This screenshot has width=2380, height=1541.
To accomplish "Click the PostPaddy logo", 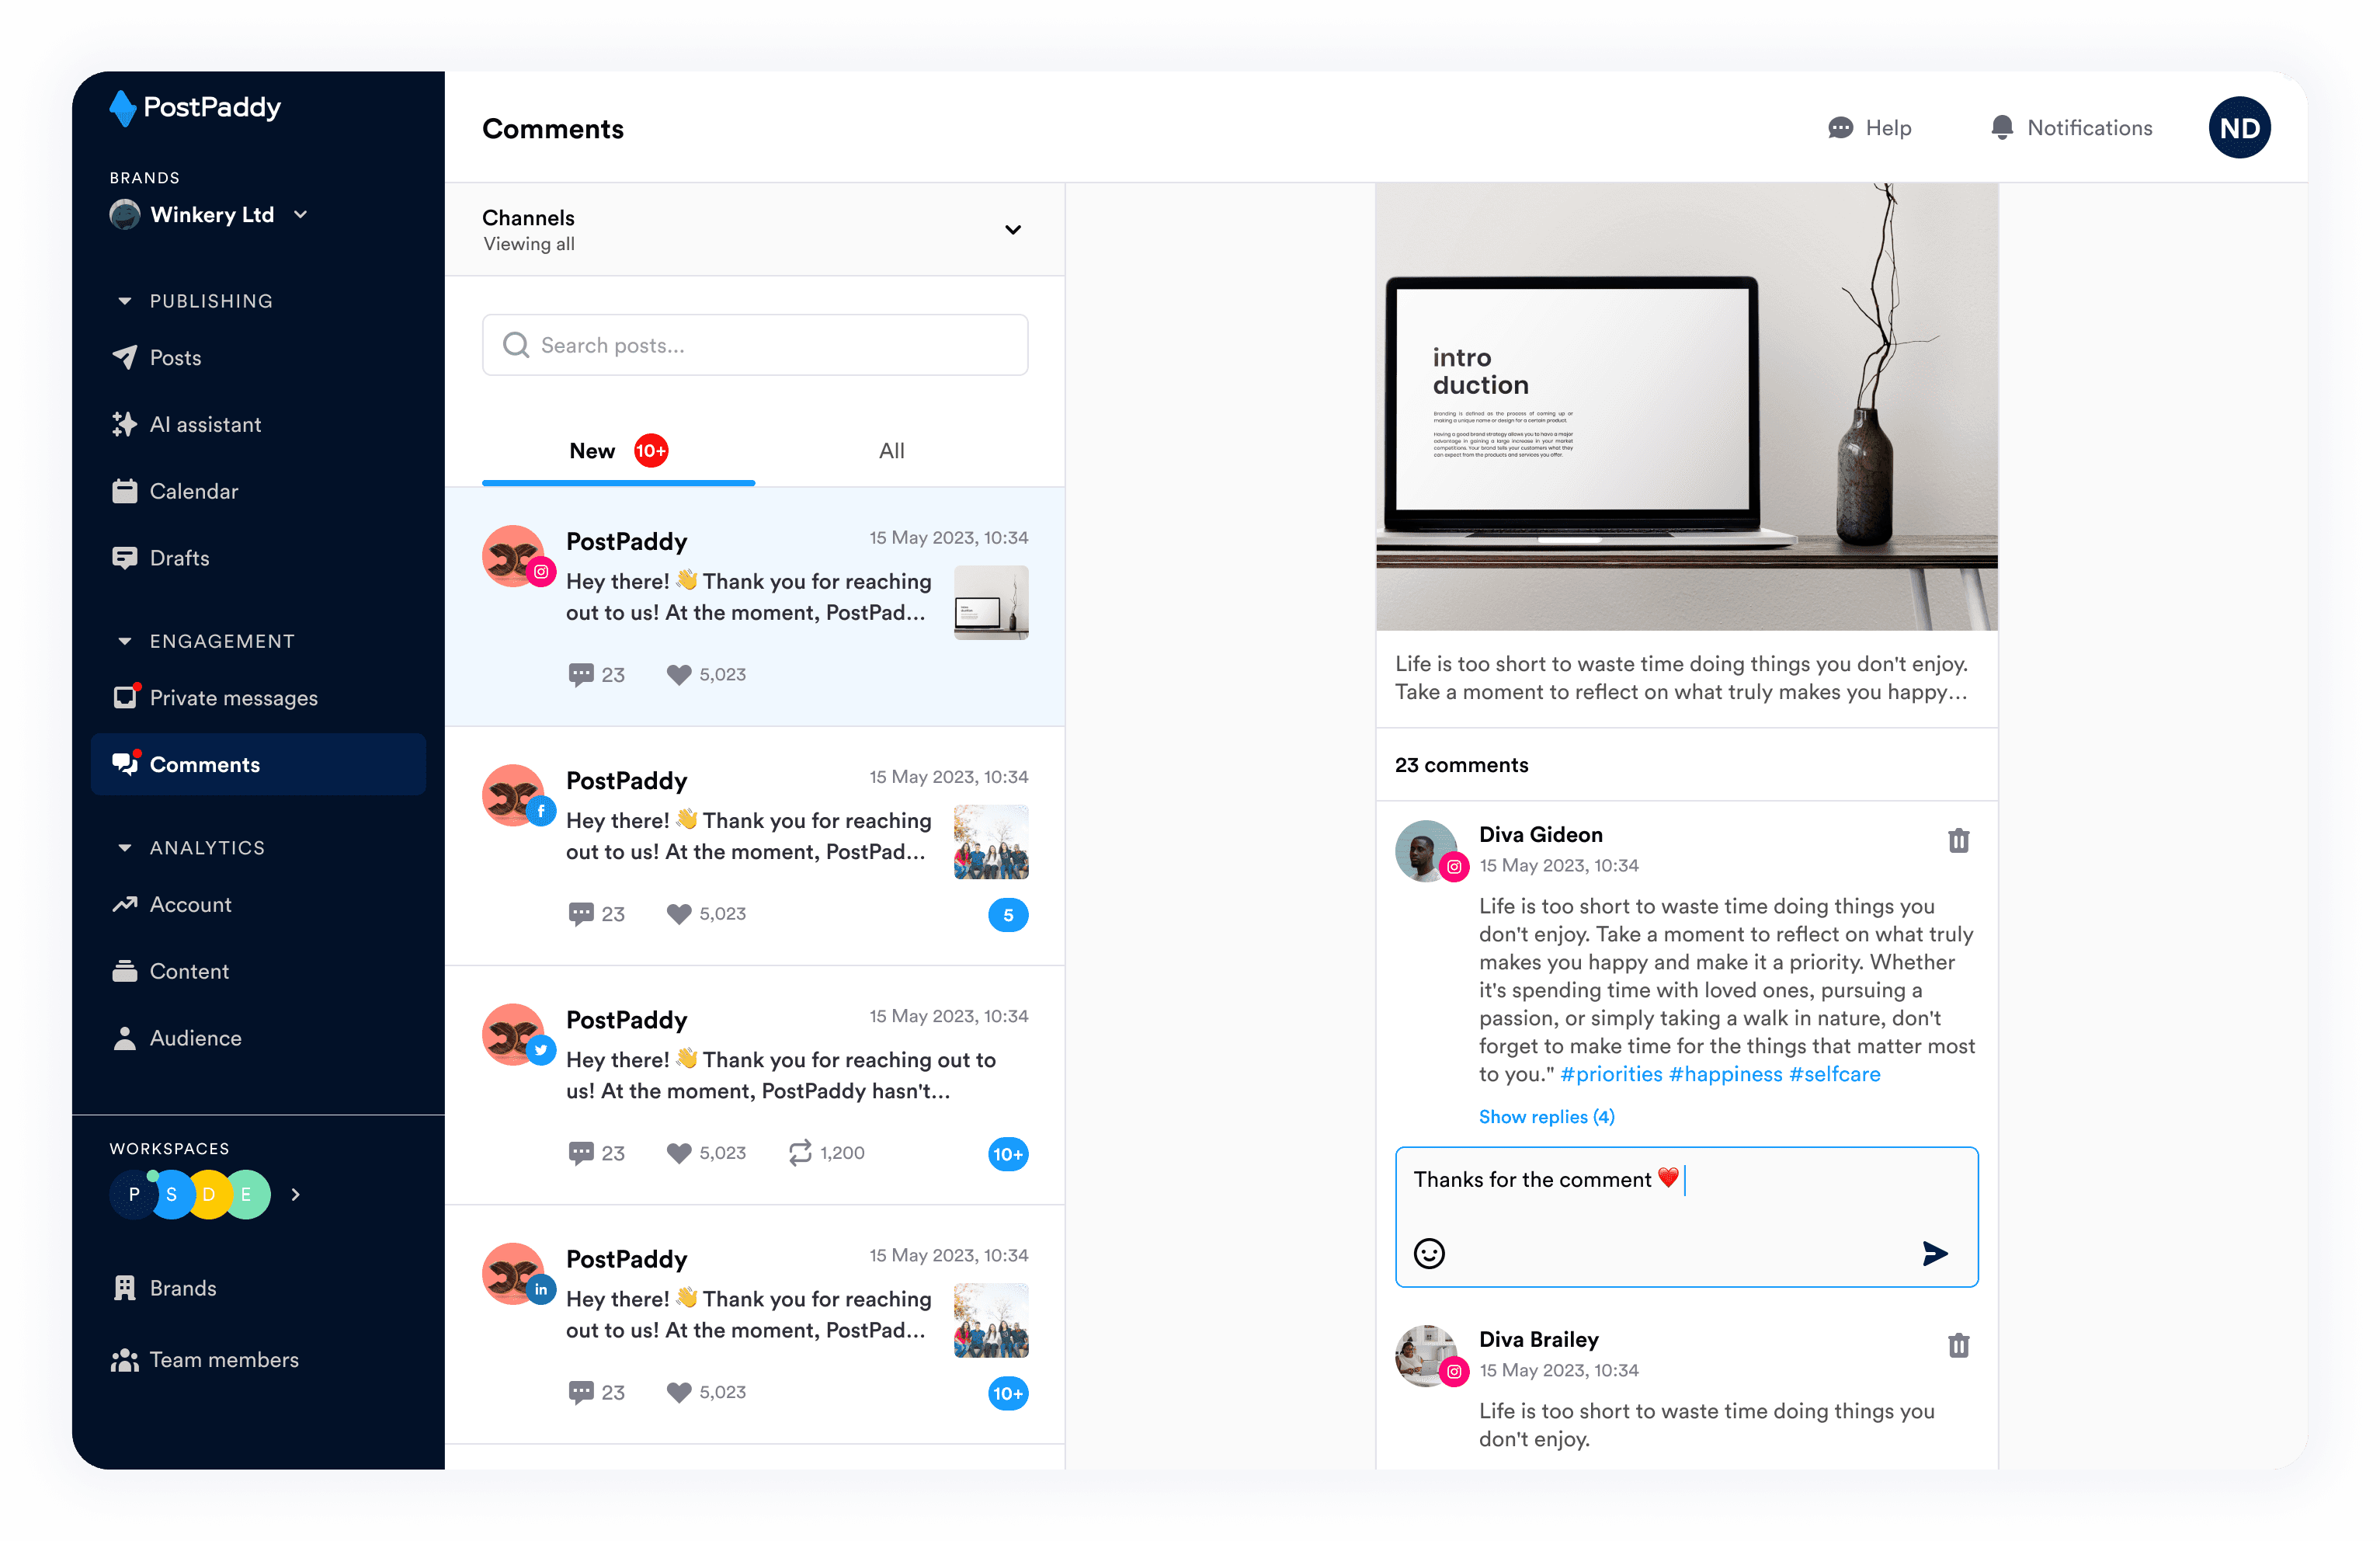I will pos(196,108).
